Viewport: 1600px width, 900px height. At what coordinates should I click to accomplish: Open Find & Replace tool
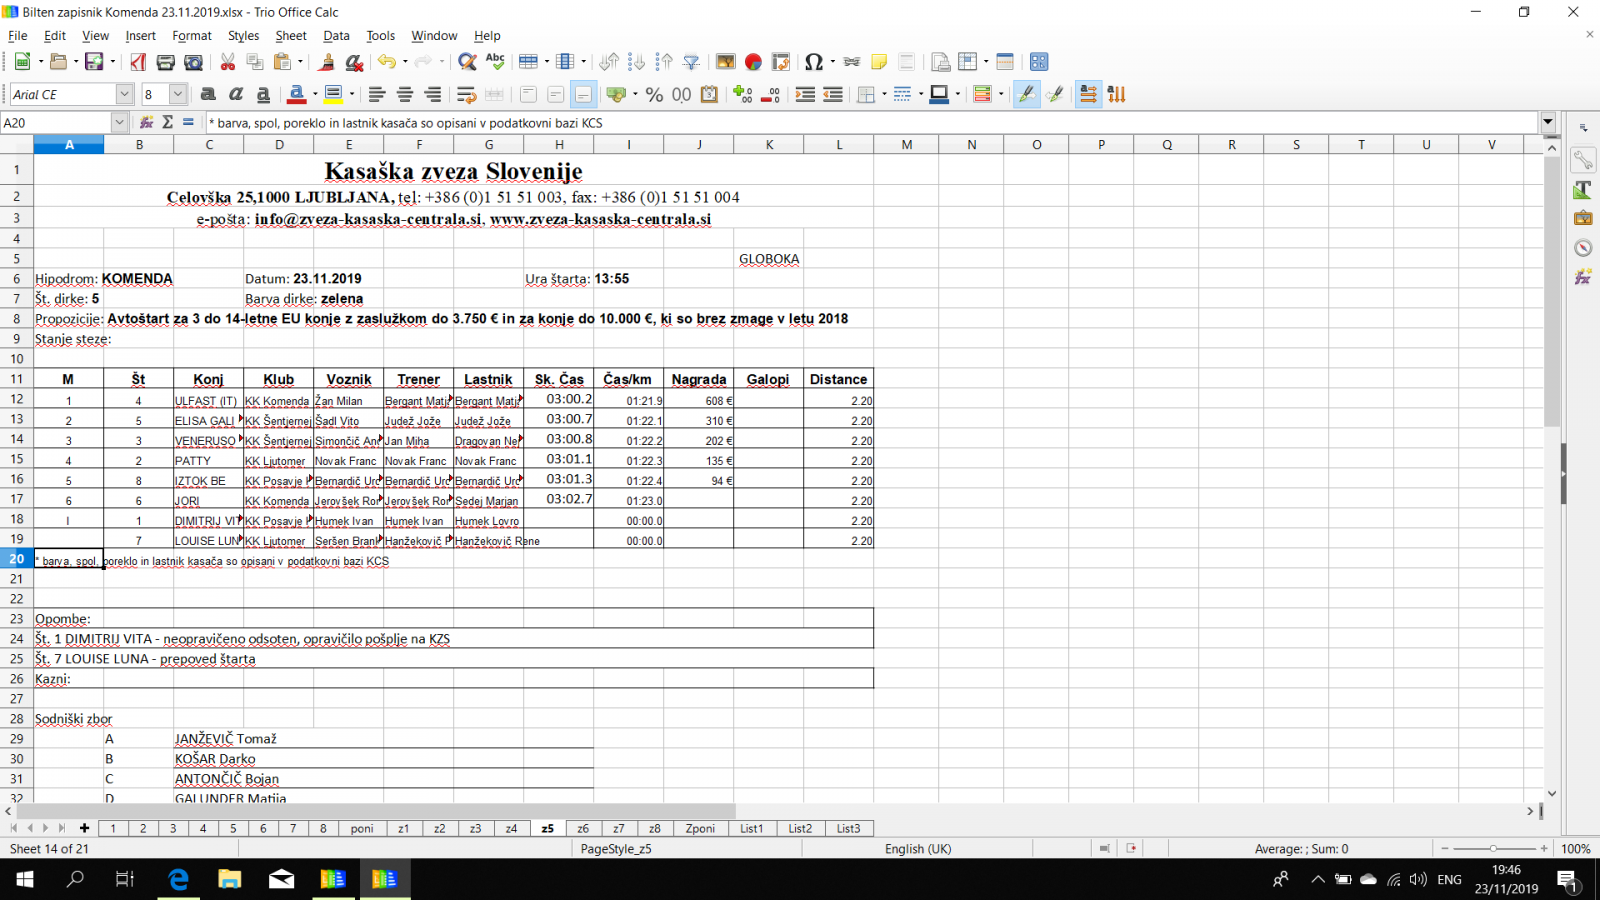[x=467, y=62]
